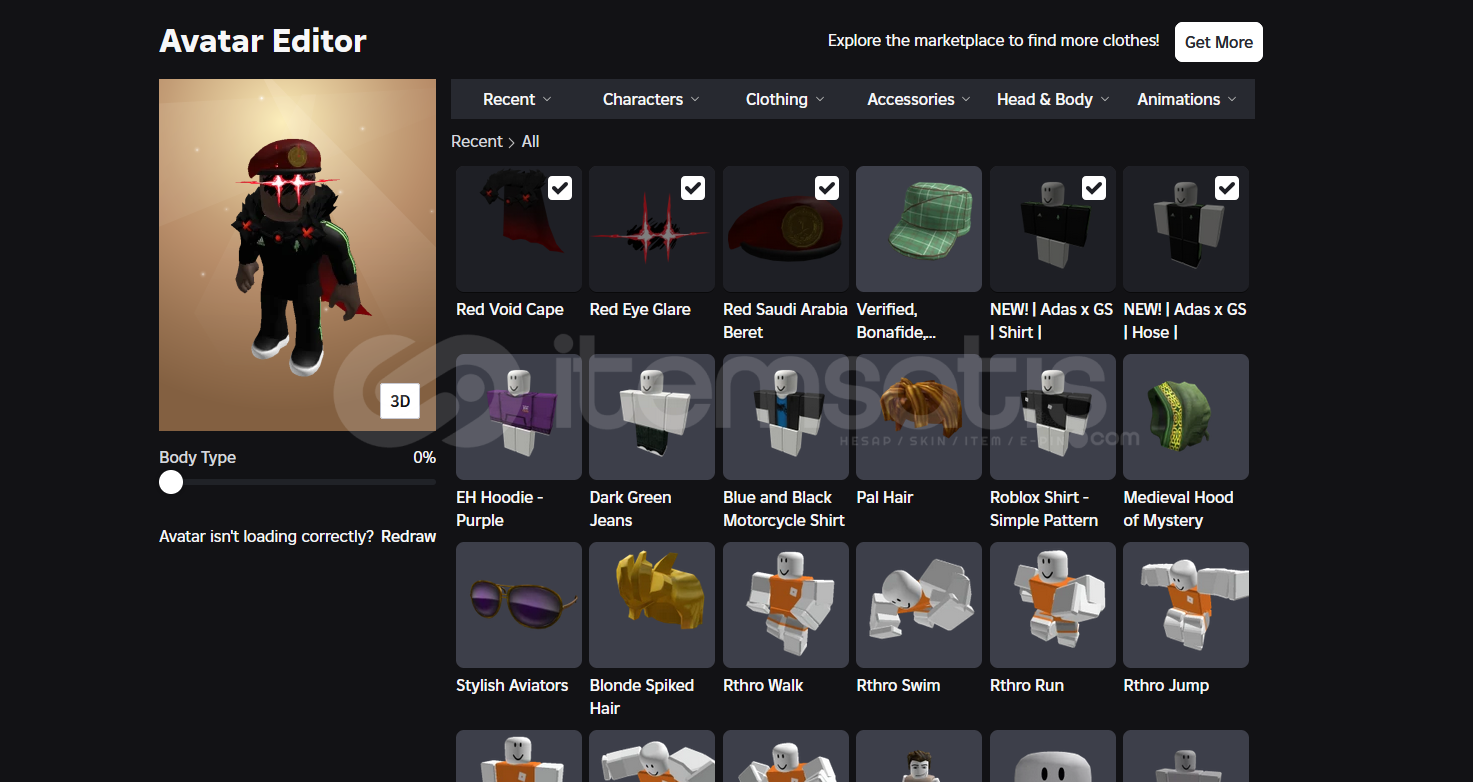Open the Dark Green Jeans name link
This screenshot has height=782, width=1473.
coord(630,508)
